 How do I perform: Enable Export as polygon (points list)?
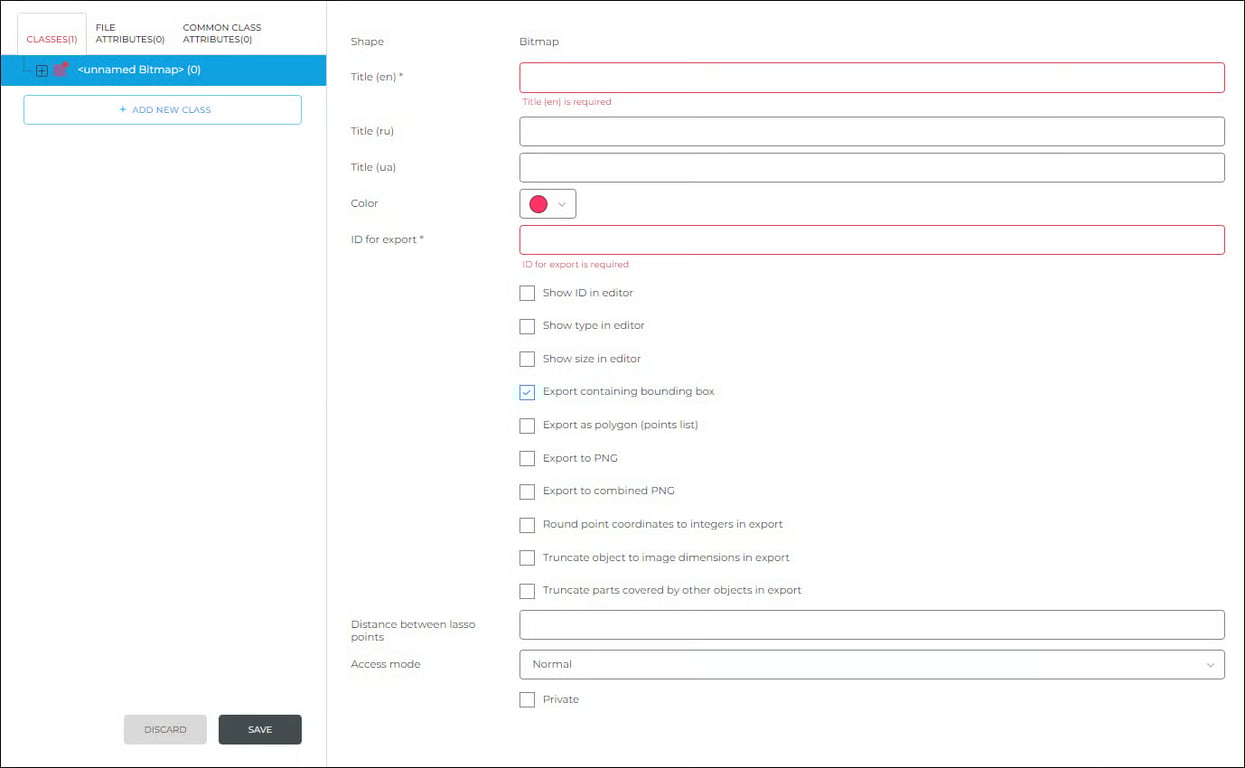click(x=527, y=425)
